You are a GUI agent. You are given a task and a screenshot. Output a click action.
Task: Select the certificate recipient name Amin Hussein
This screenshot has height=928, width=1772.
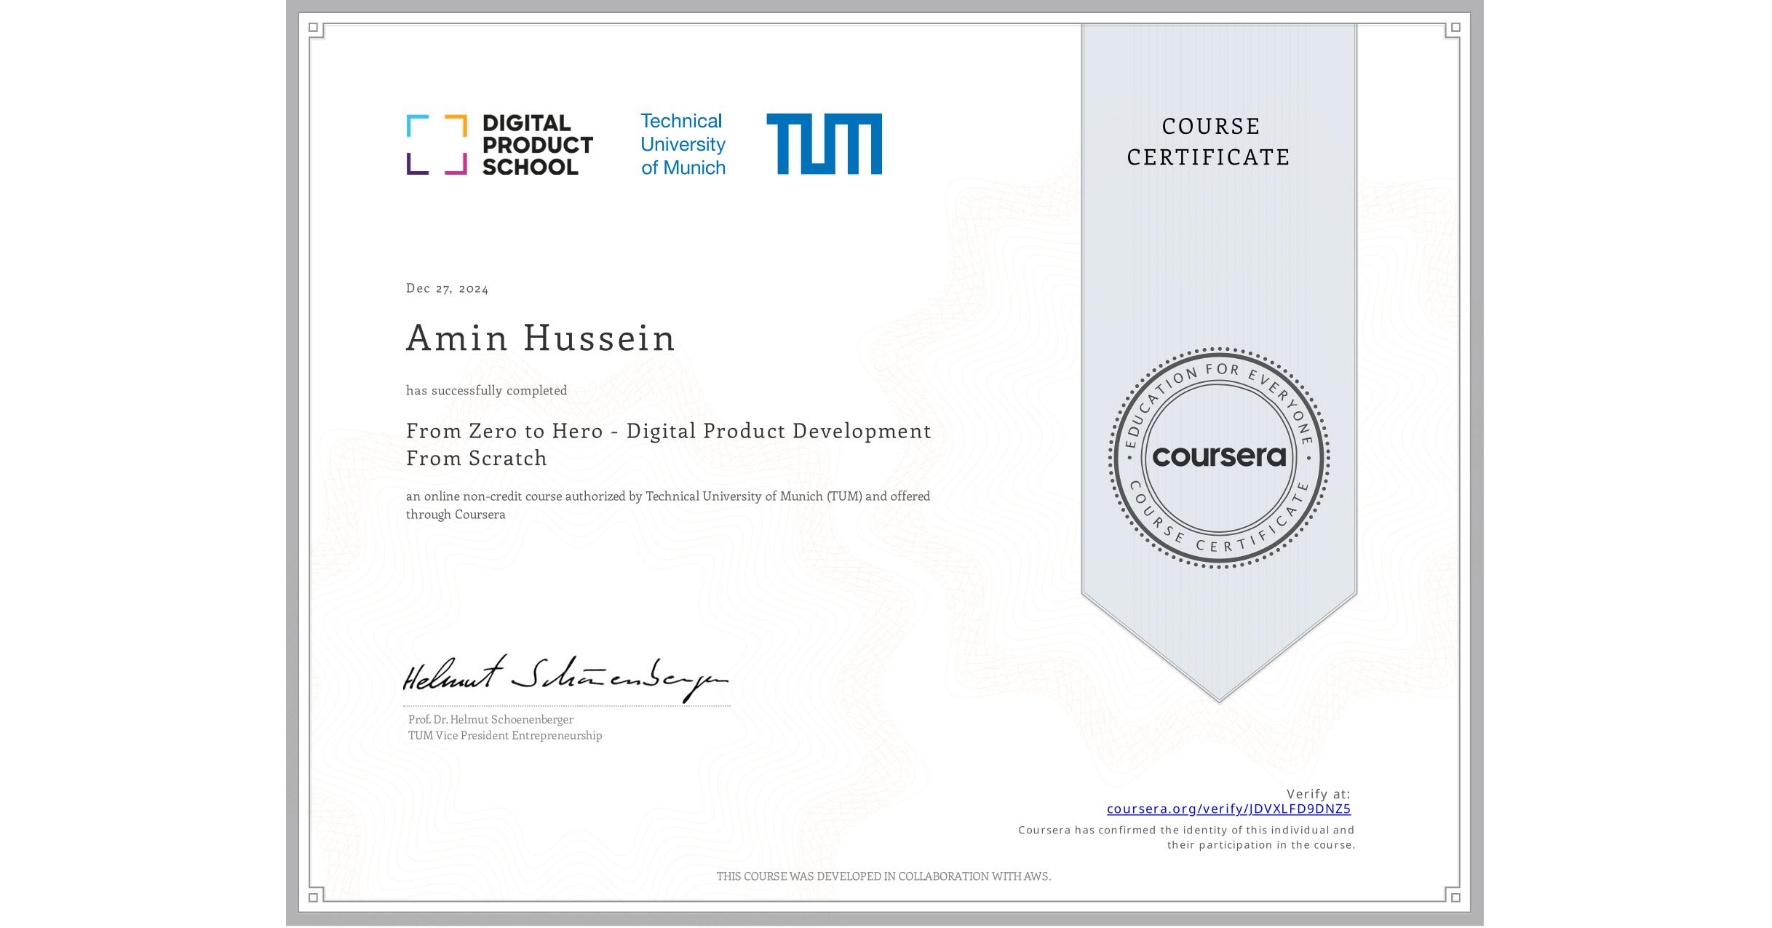541,339
